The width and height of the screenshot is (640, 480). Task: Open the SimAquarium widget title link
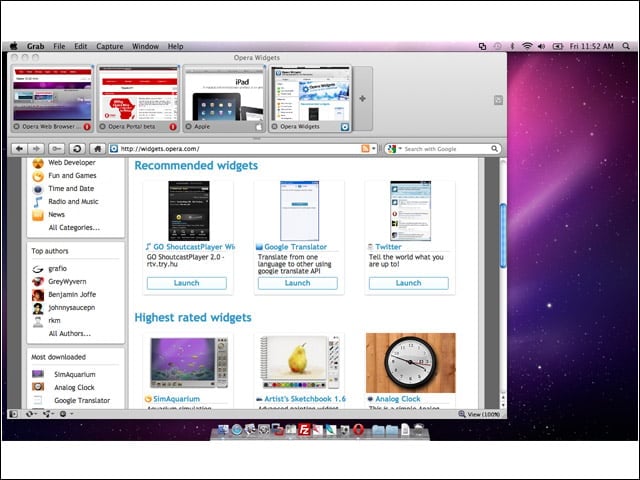176,399
